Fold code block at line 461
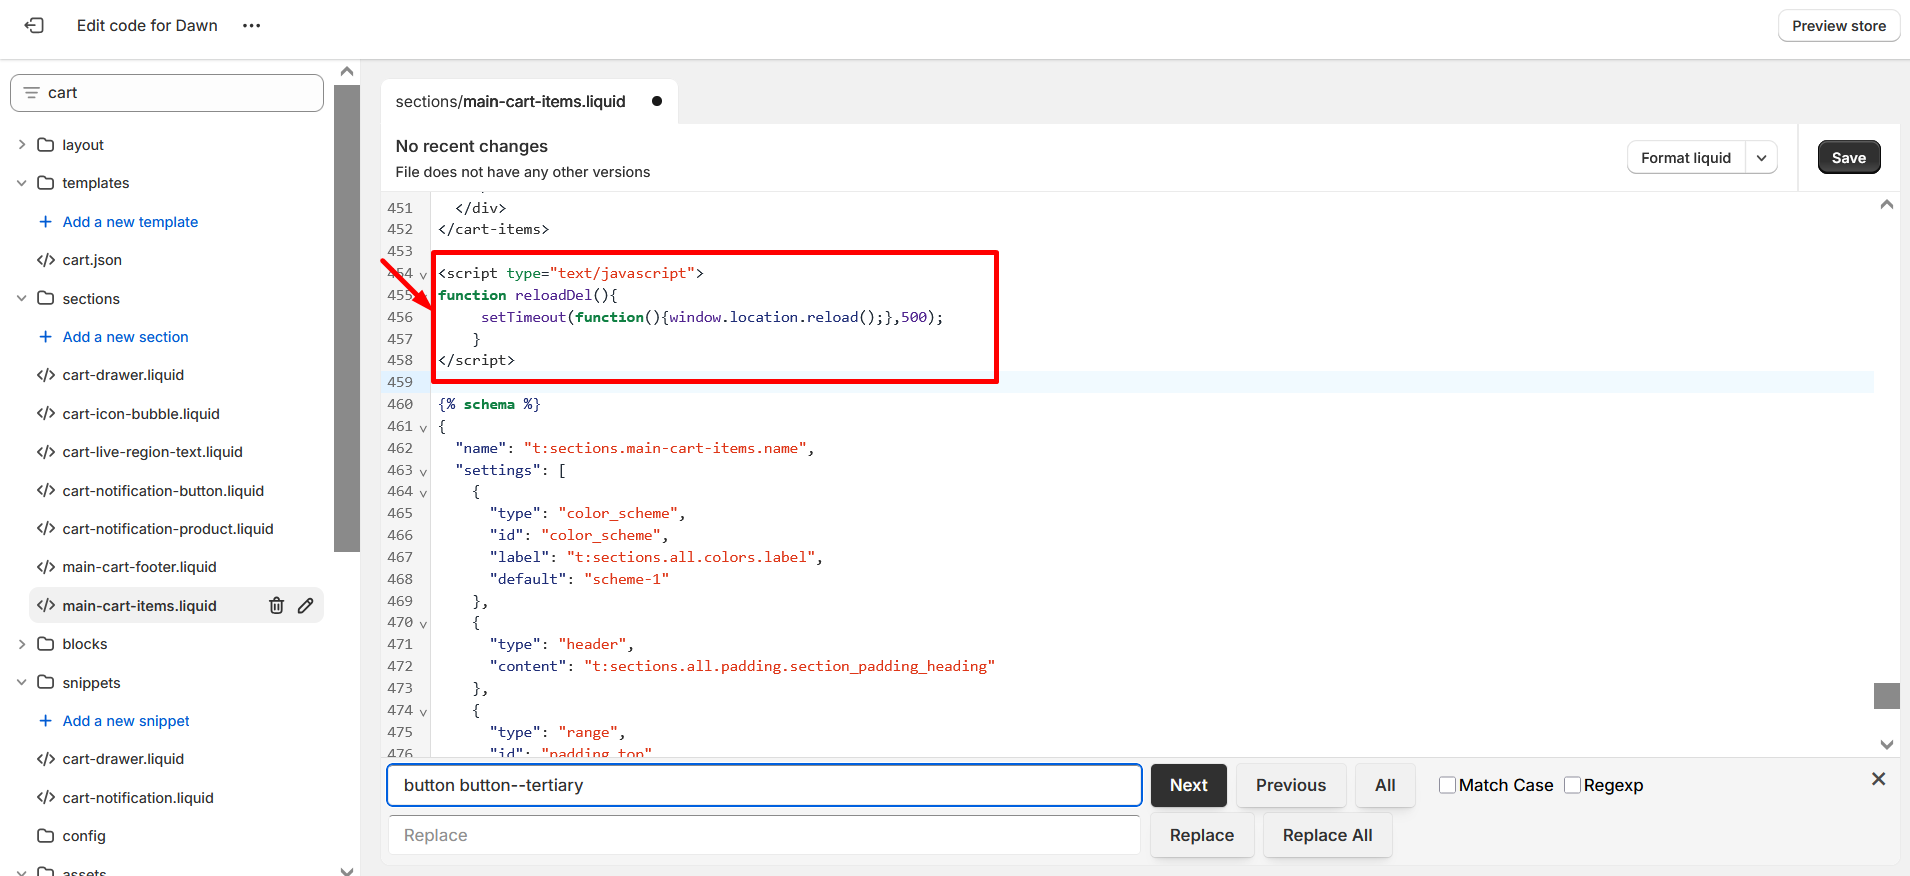Screen dimensions: 1910x876 [x=423, y=427]
